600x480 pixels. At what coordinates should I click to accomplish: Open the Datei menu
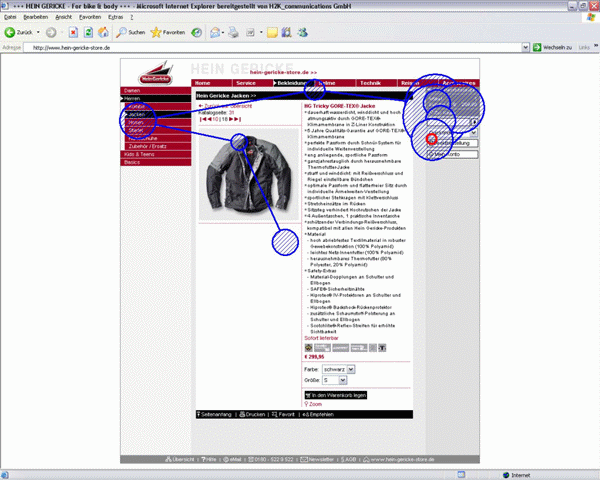point(10,17)
